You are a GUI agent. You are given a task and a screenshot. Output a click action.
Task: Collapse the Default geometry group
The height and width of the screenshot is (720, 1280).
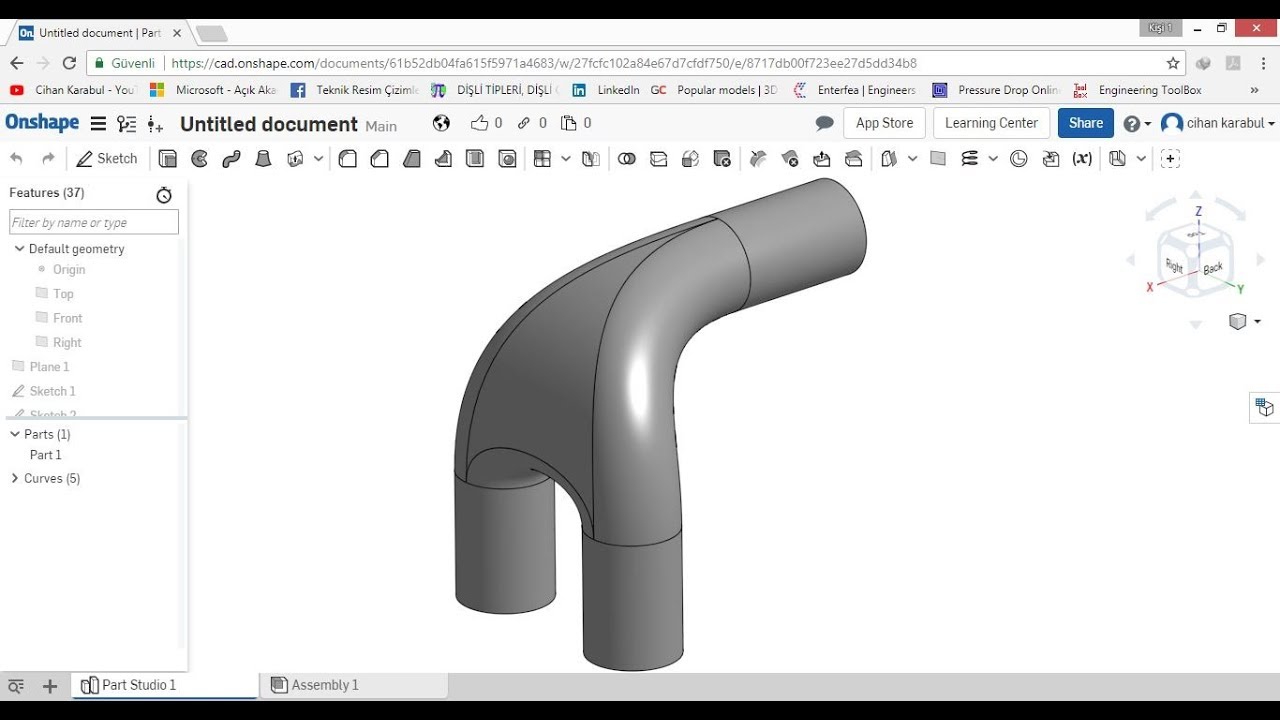coord(19,248)
